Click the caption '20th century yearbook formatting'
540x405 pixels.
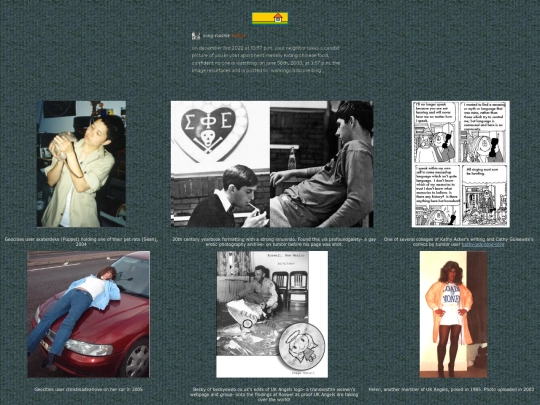pyautogui.click(x=274, y=242)
